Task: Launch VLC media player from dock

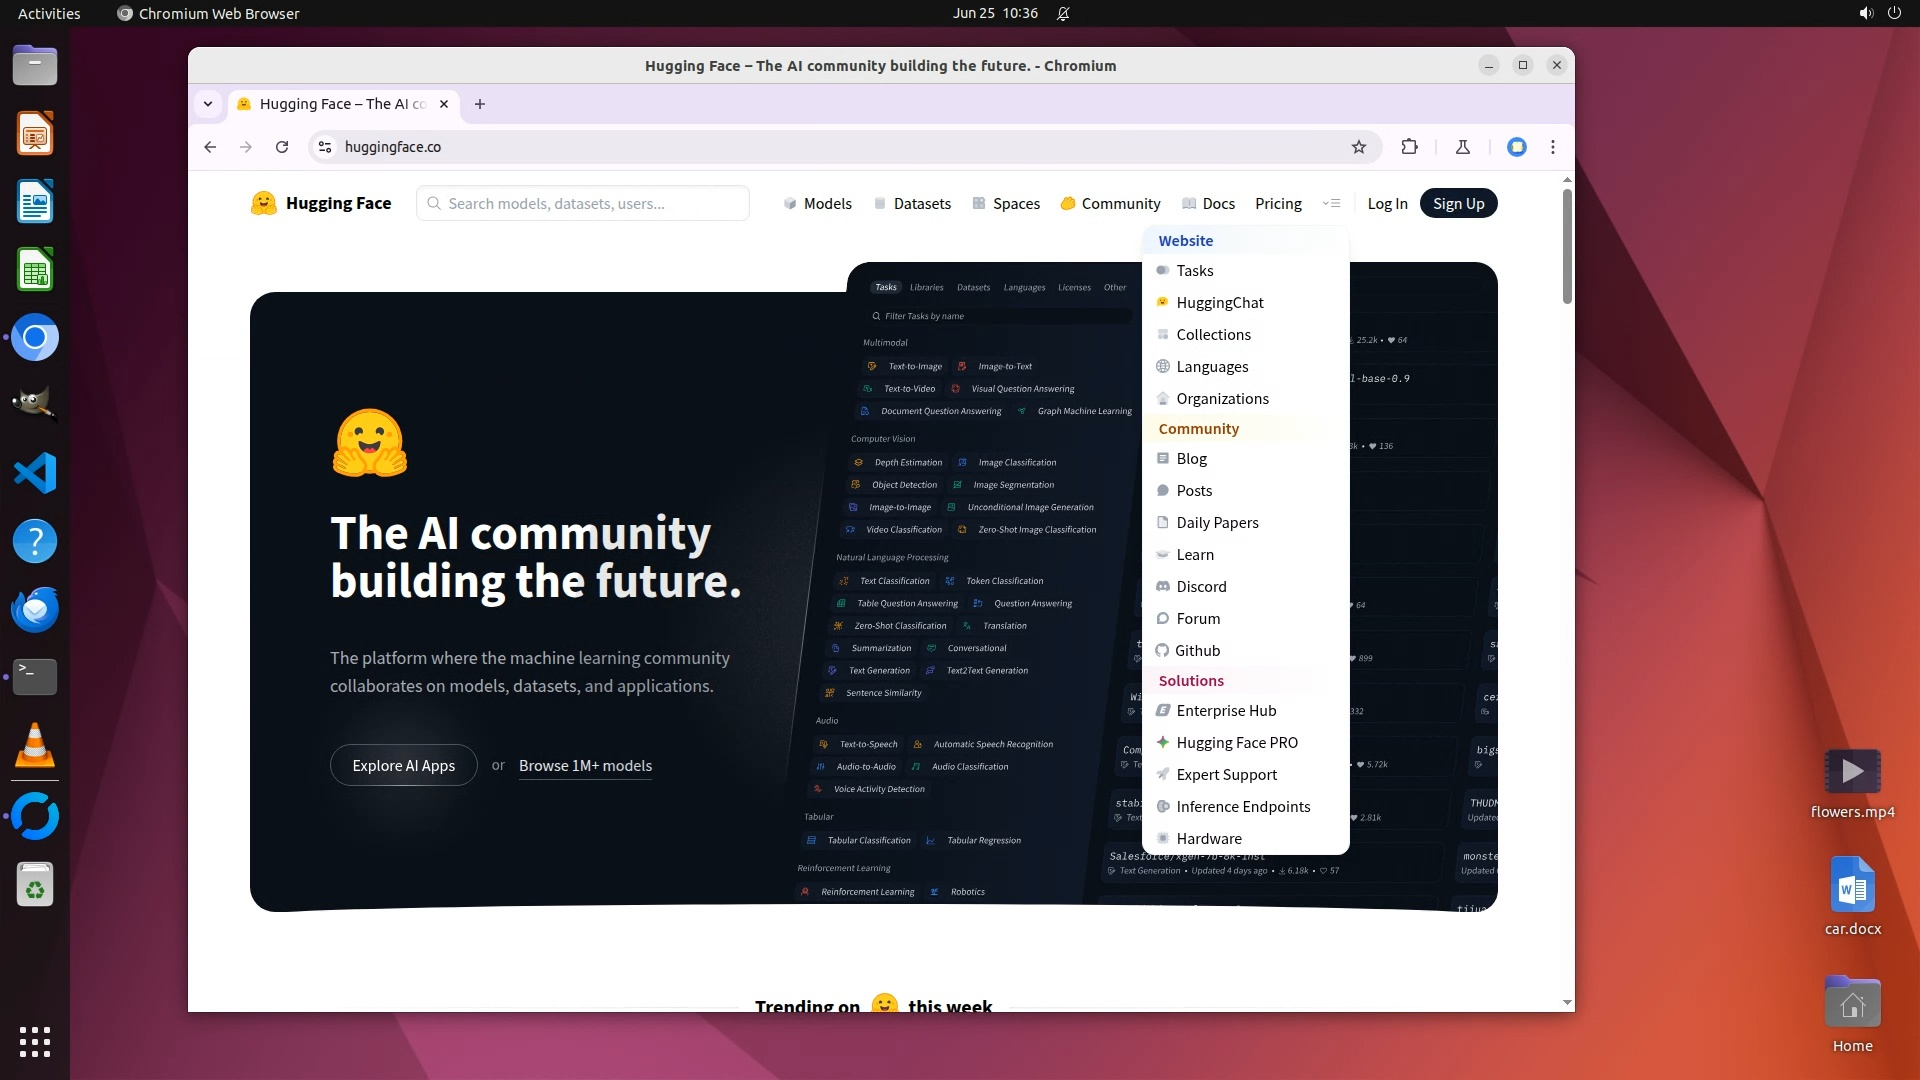Action: [x=35, y=745]
